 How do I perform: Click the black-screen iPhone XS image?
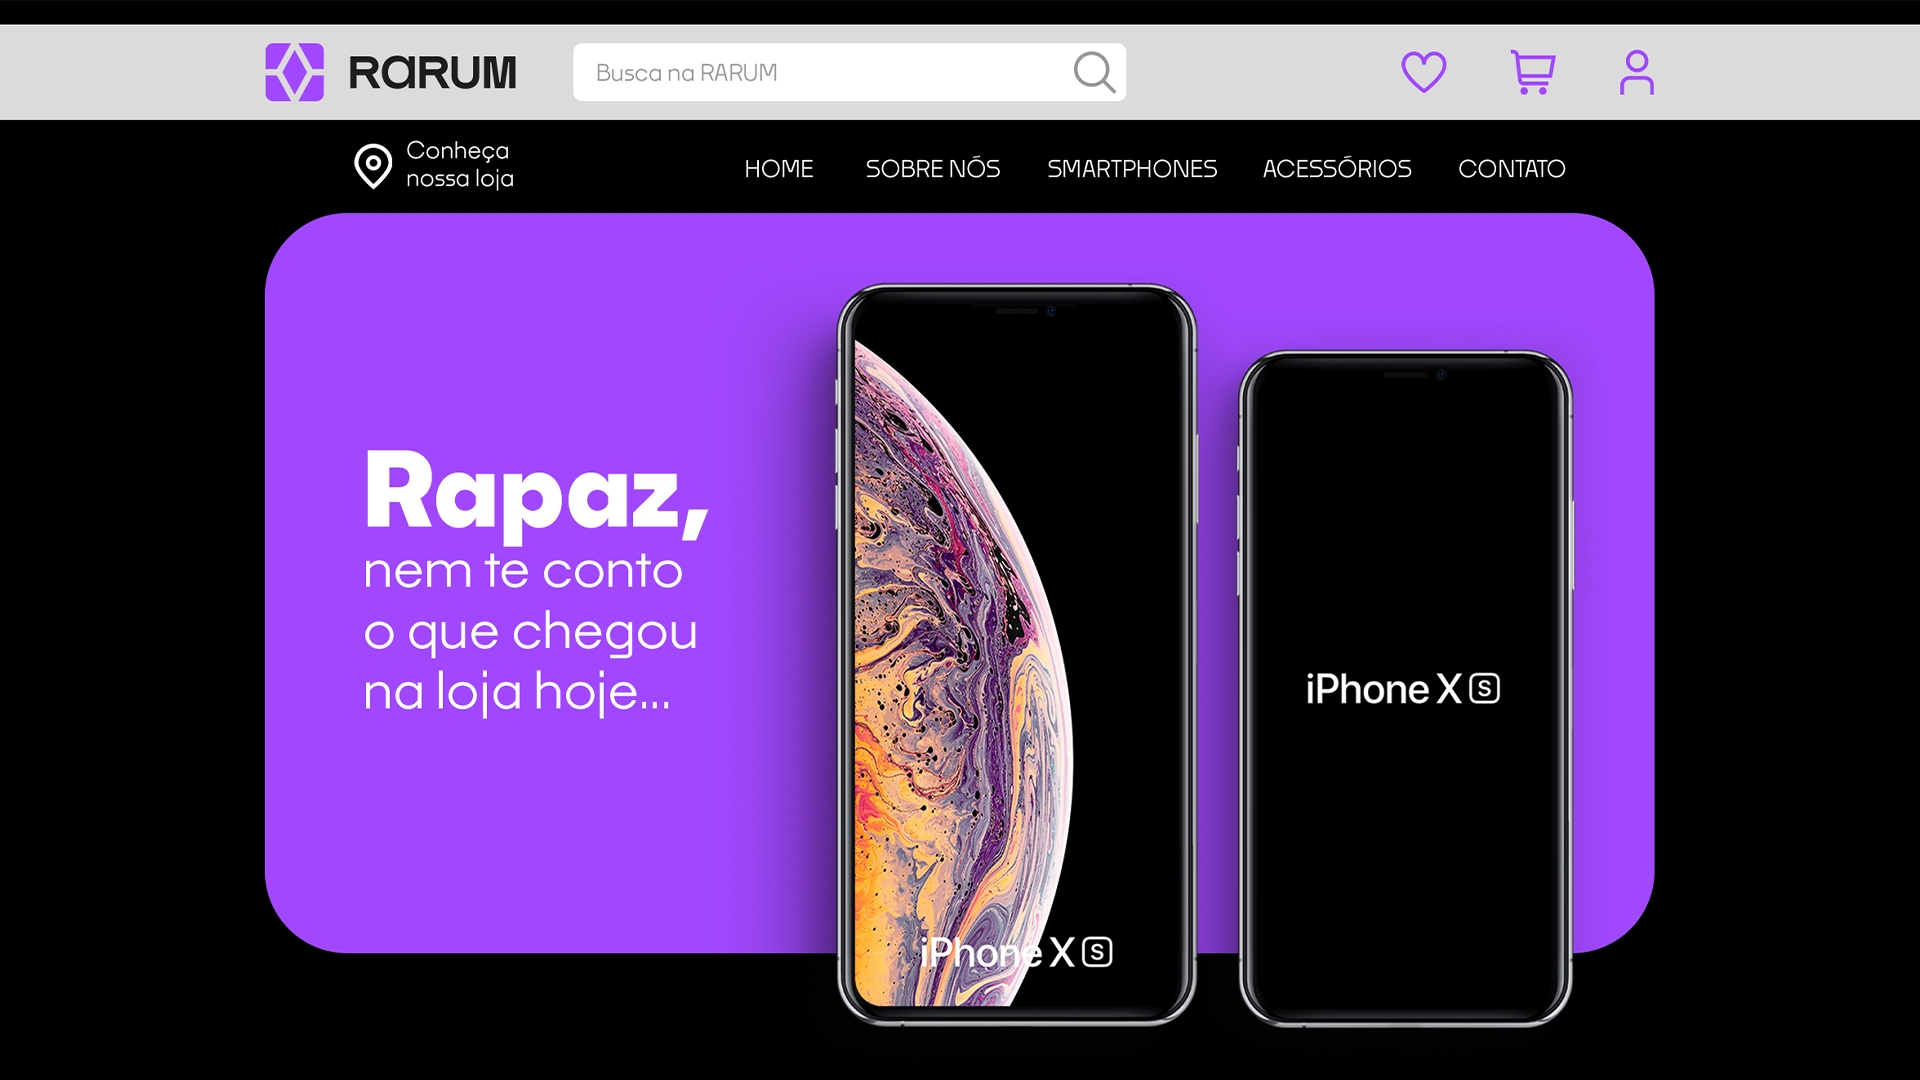click(1406, 688)
